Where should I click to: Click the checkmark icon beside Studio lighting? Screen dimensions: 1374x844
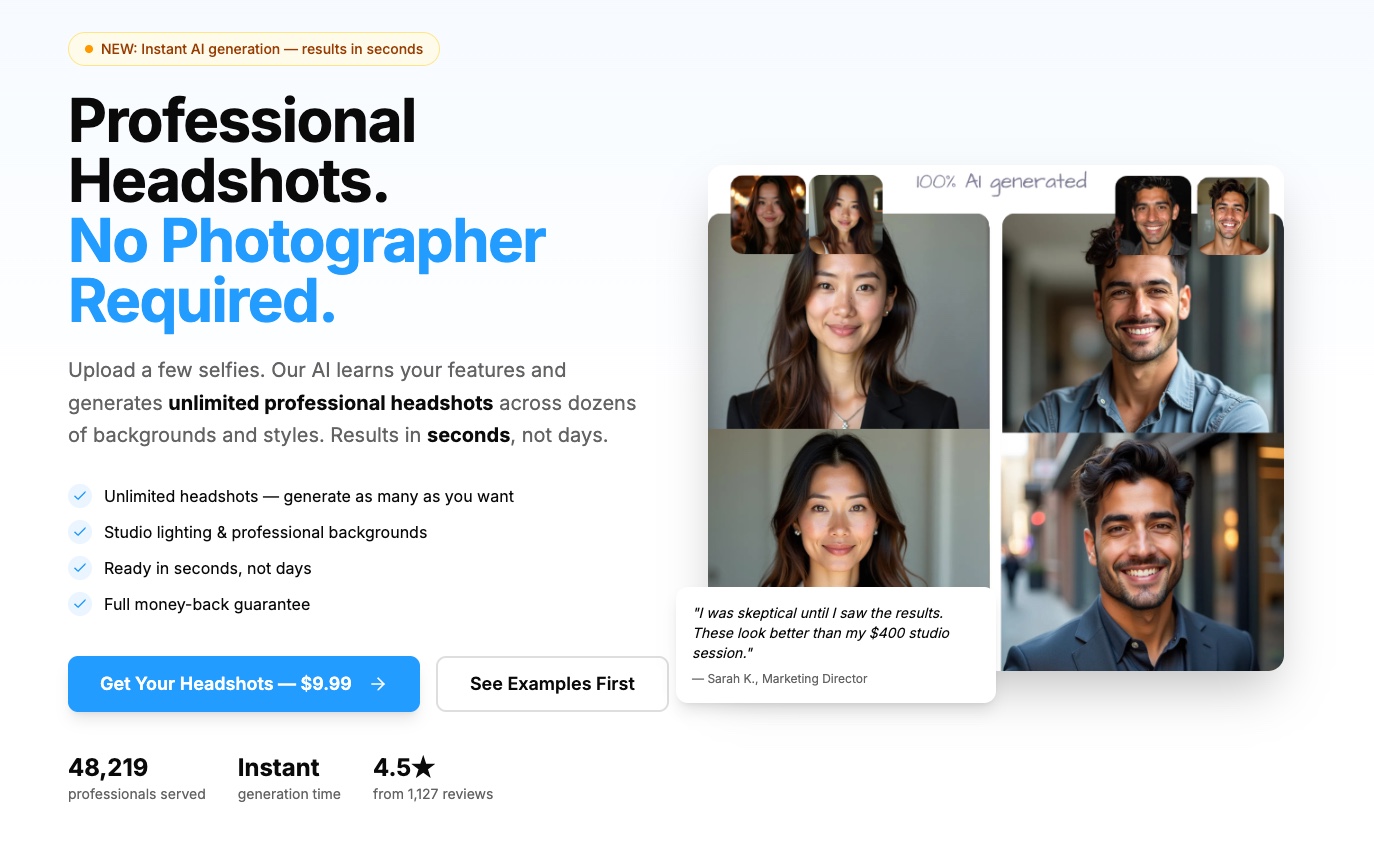80,532
